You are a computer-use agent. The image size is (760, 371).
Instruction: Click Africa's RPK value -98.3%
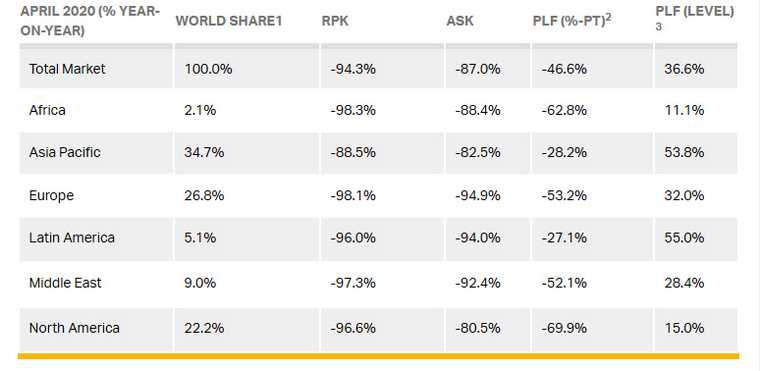point(353,110)
